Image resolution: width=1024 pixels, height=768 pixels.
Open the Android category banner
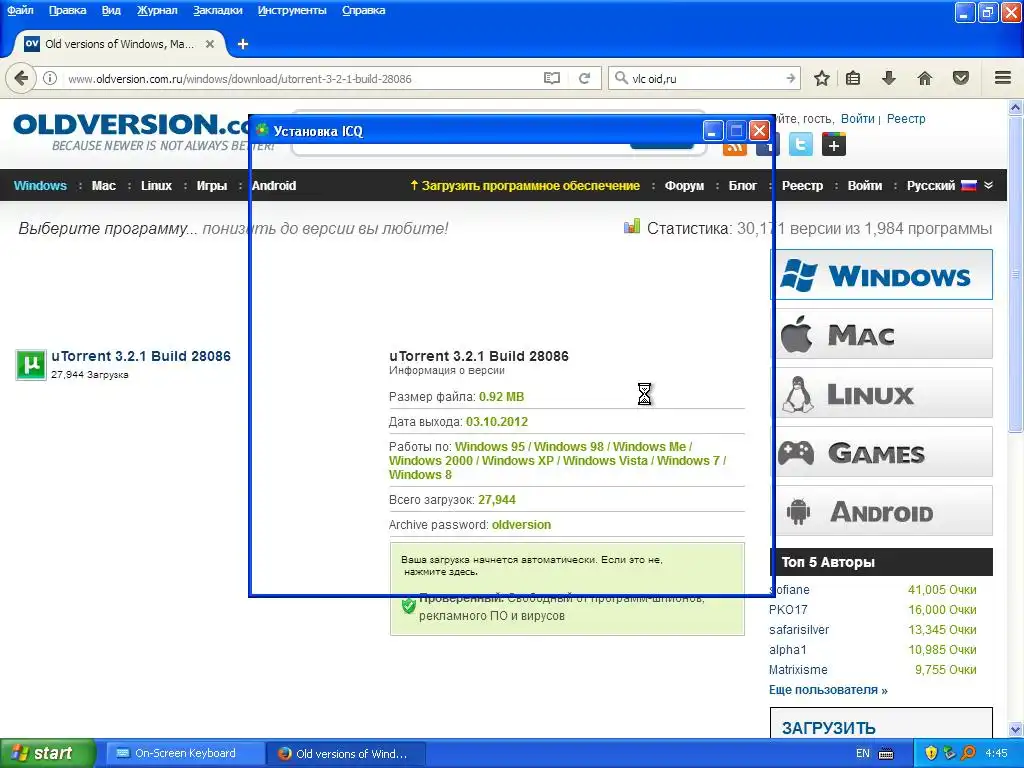point(882,511)
